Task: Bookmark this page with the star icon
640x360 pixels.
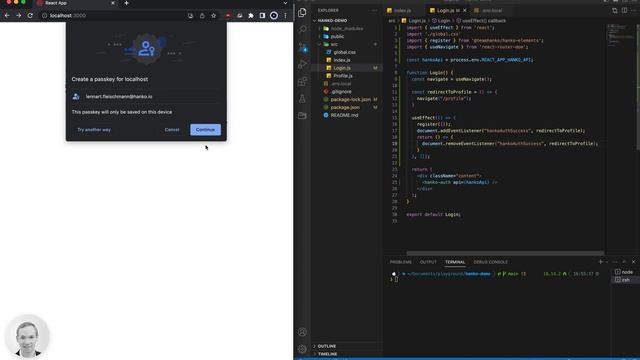Action: point(213,16)
